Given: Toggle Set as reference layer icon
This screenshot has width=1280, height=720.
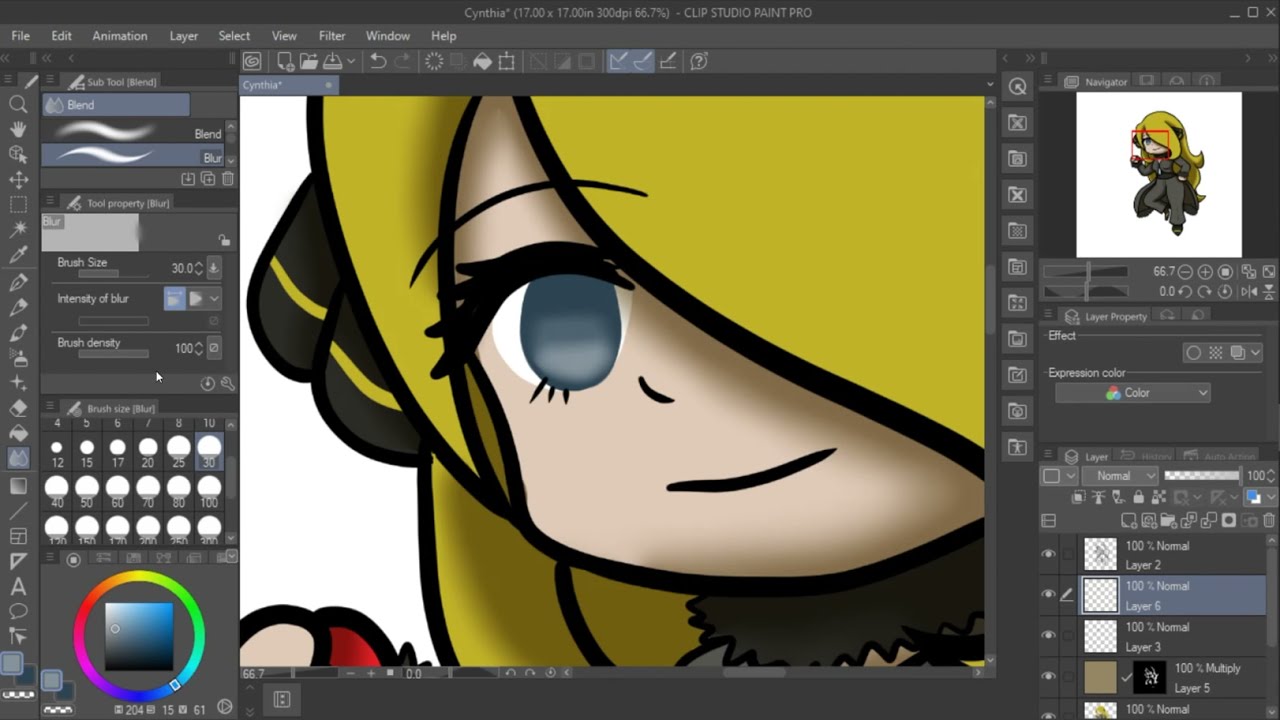Looking at the screenshot, I should (1098, 498).
